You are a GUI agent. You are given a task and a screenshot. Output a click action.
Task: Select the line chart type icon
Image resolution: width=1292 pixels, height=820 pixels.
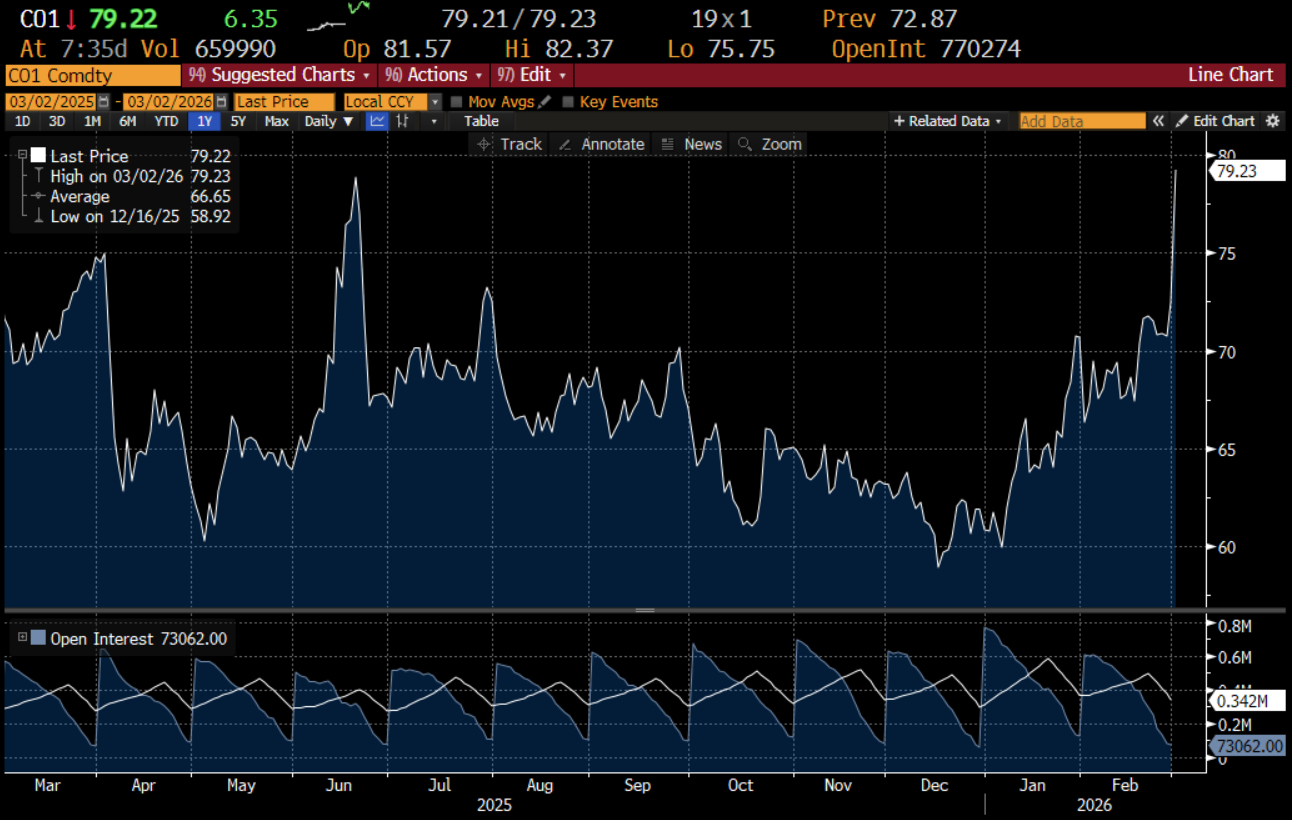coord(377,121)
